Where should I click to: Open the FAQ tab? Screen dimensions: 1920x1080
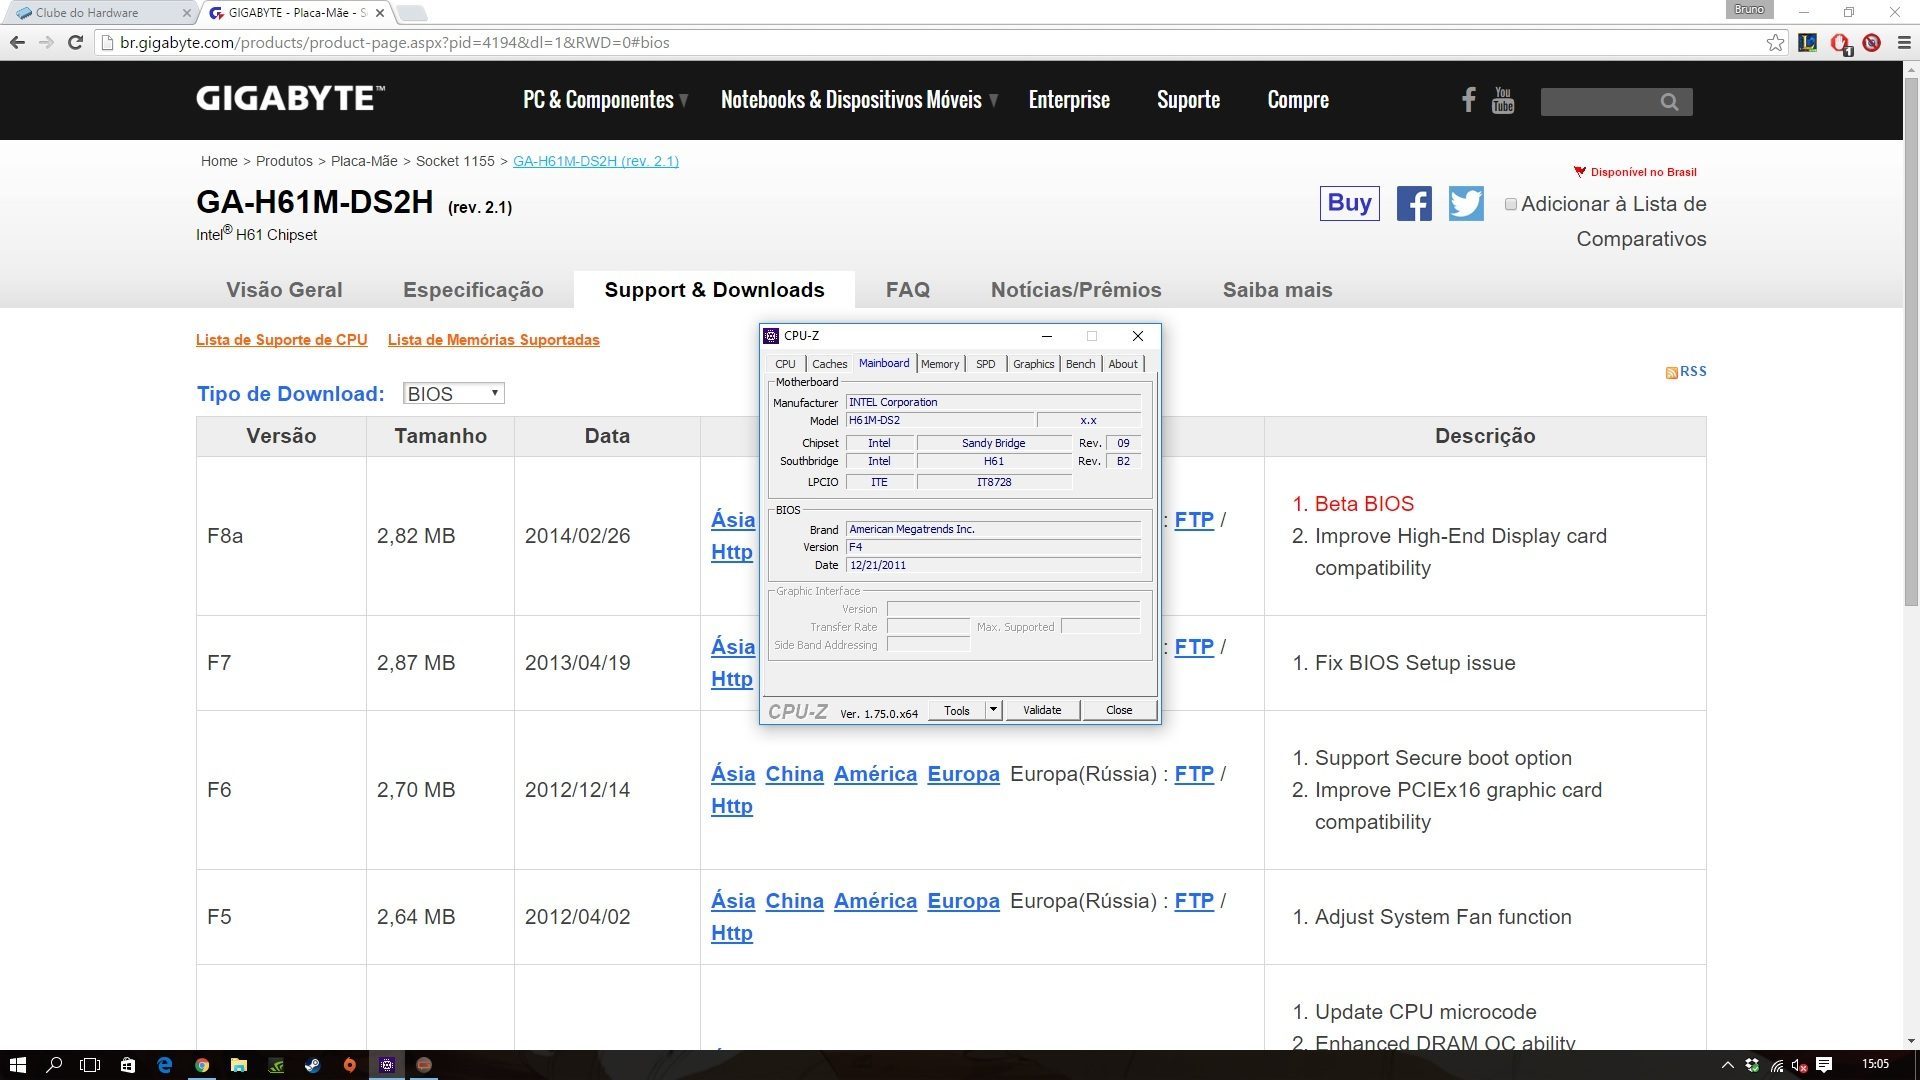pyautogui.click(x=908, y=290)
